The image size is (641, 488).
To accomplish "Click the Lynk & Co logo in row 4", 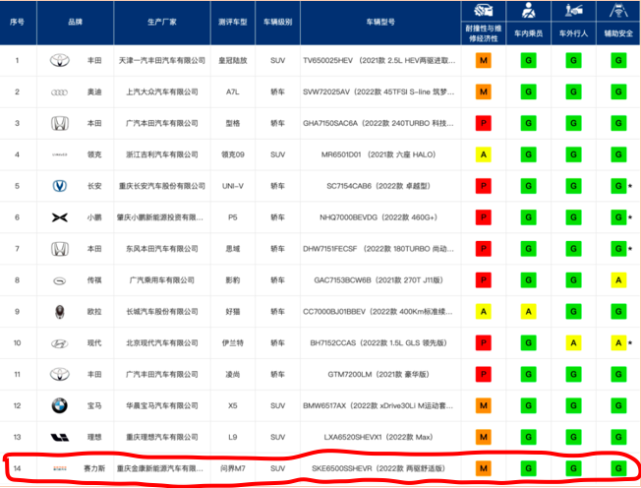I will click(x=60, y=155).
